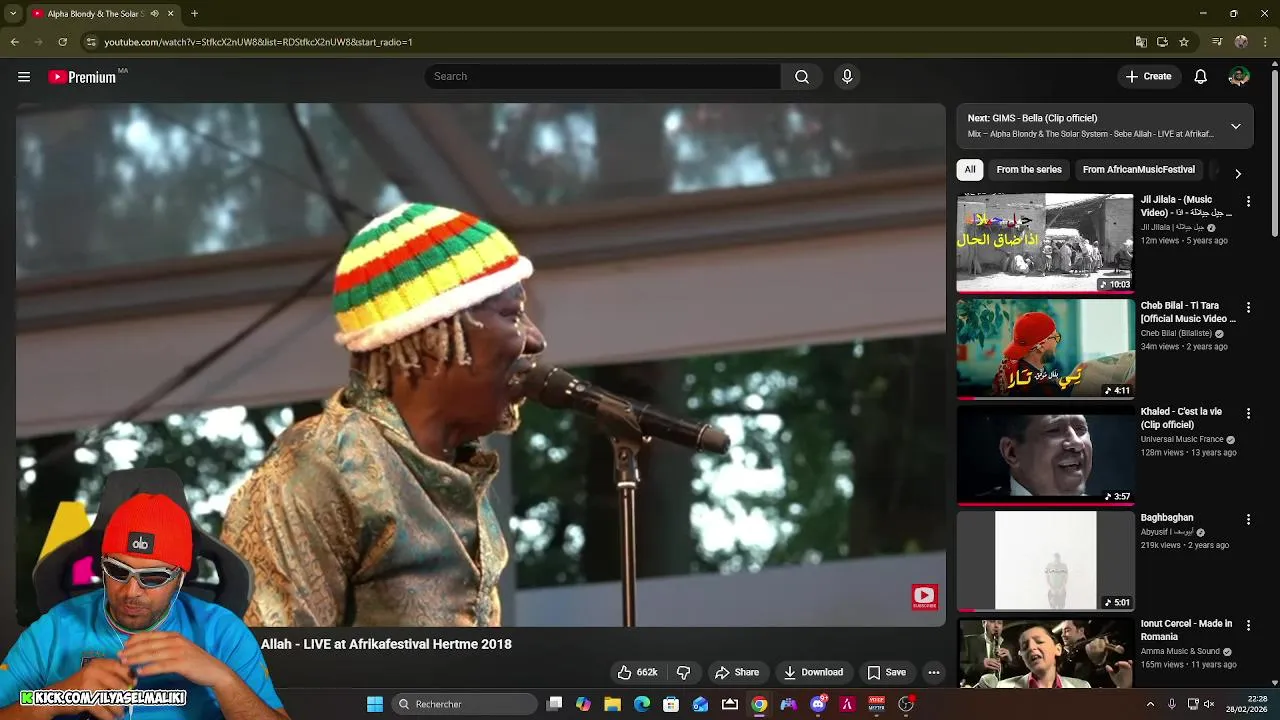The width and height of the screenshot is (1280, 720).
Task: Click the Next: GIMS - Bella title
Action: click(x=1032, y=118)
